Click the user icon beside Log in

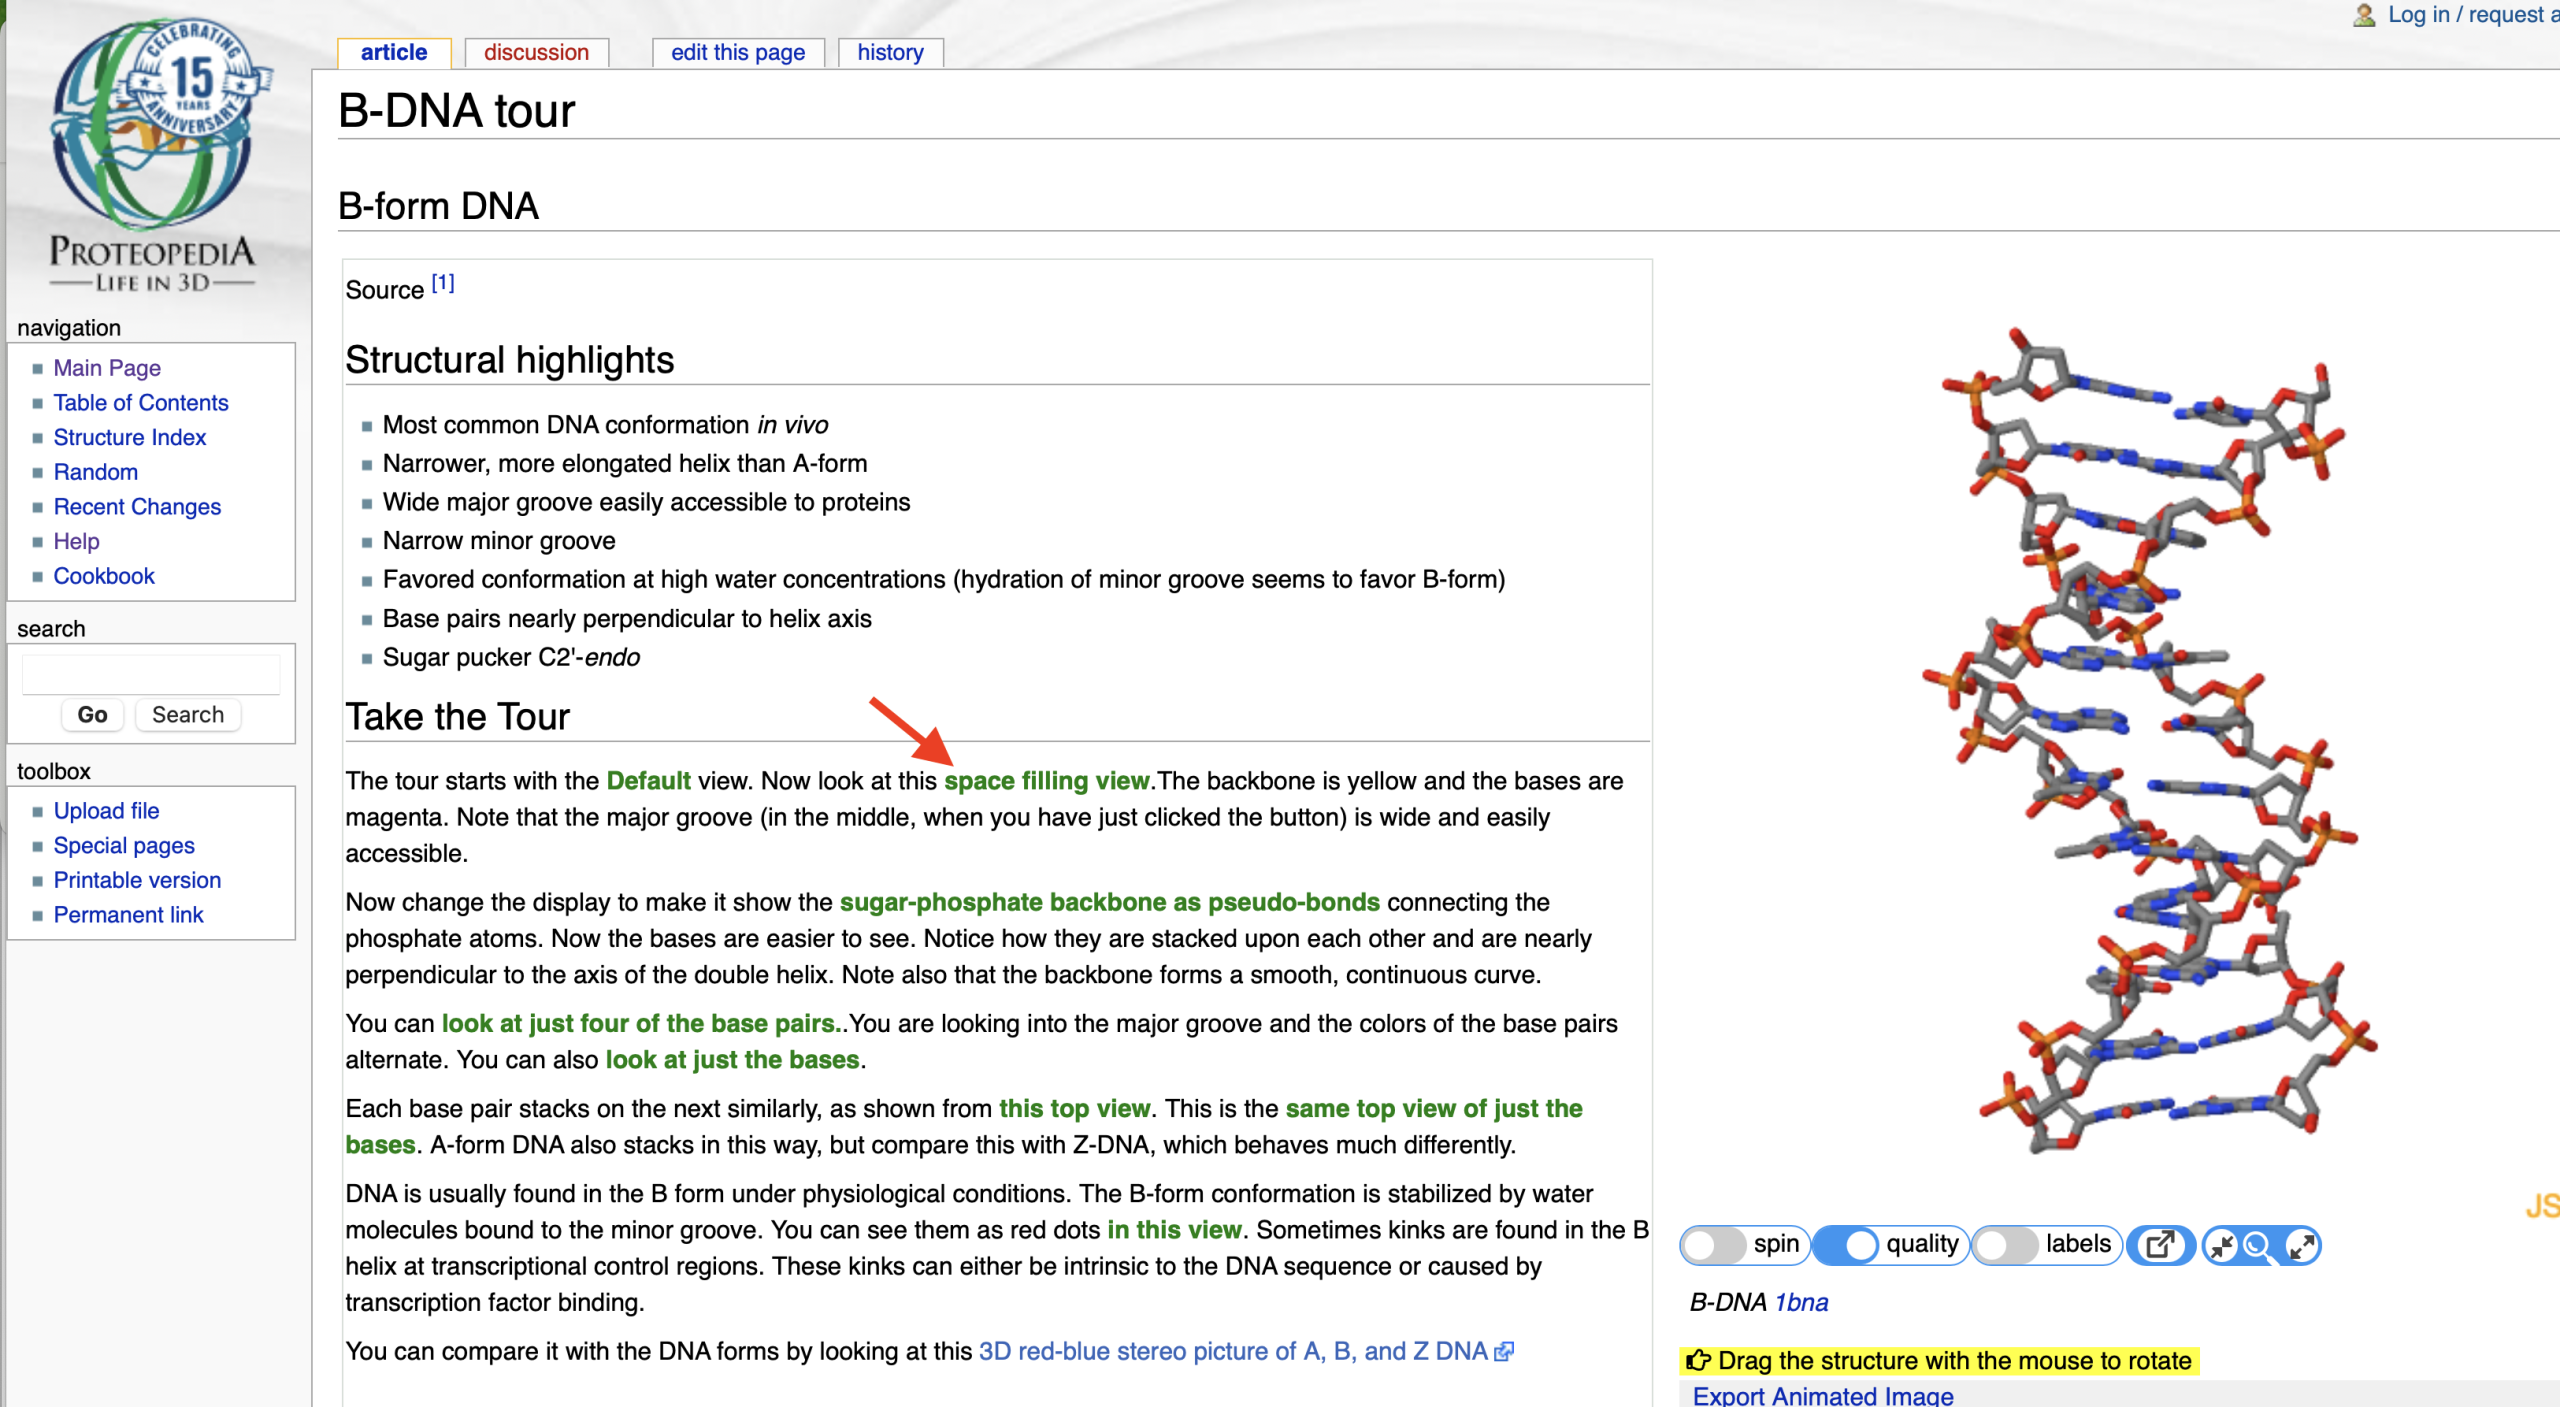tap(2364, 14)
